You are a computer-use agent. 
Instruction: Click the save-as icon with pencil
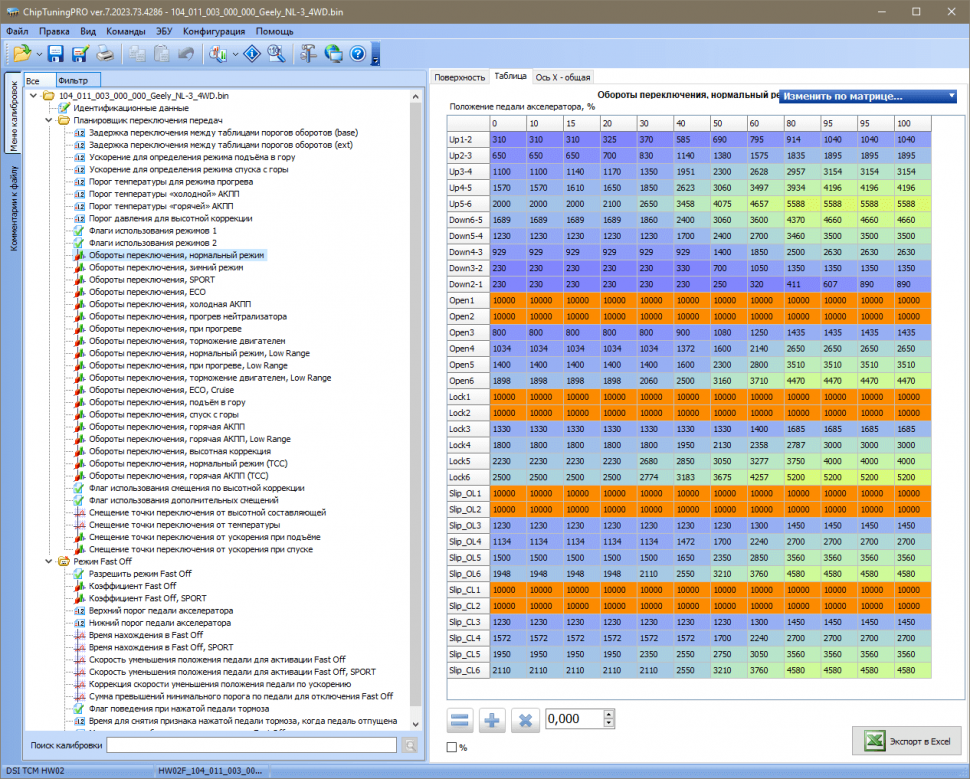coord(81,54)
